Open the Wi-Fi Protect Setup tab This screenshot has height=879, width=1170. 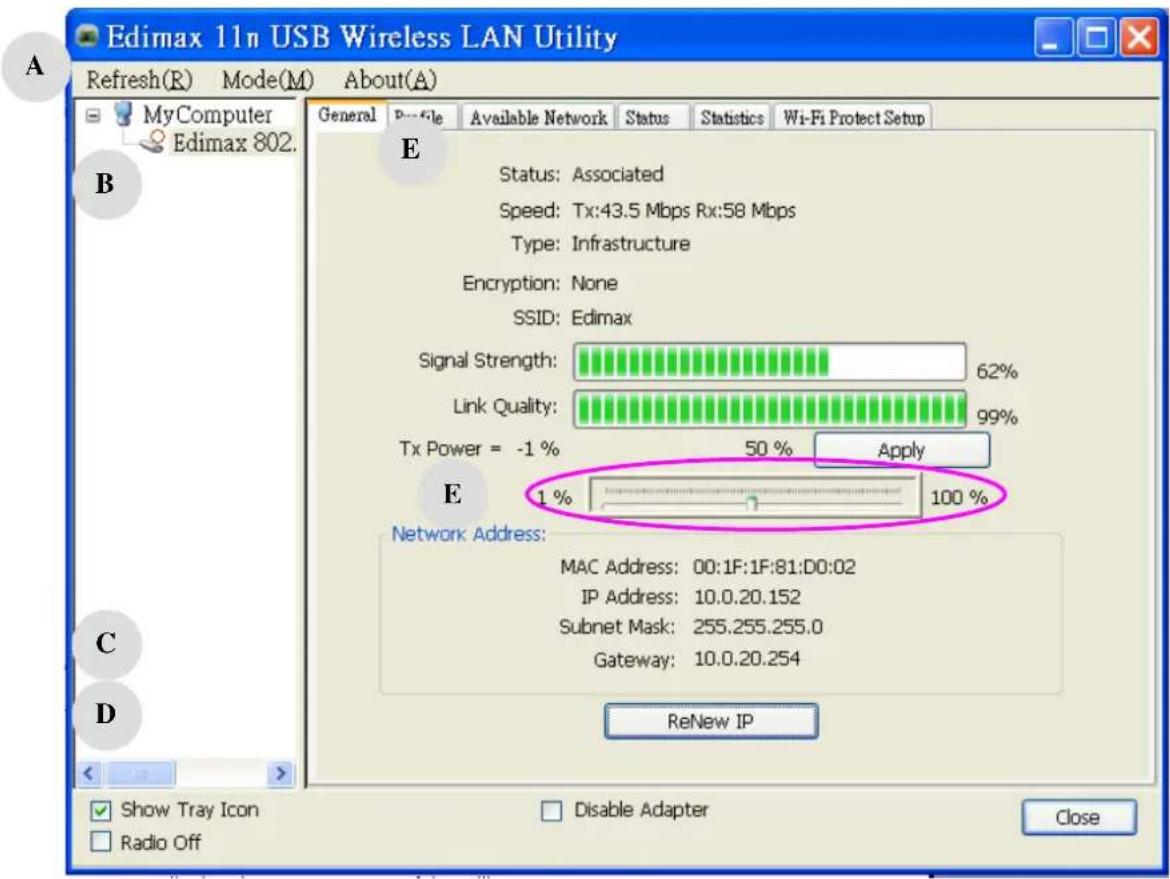[x=854, y=118]
